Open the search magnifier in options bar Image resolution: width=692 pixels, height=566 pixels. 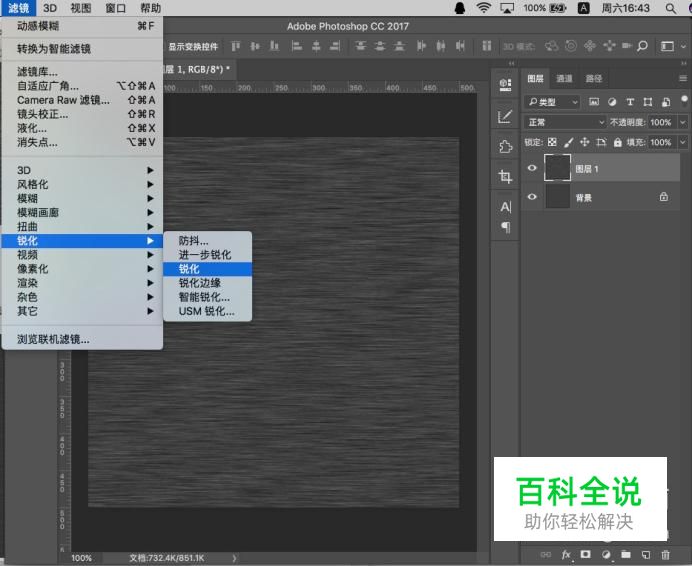pyautogui.click(x=643, y=46)
